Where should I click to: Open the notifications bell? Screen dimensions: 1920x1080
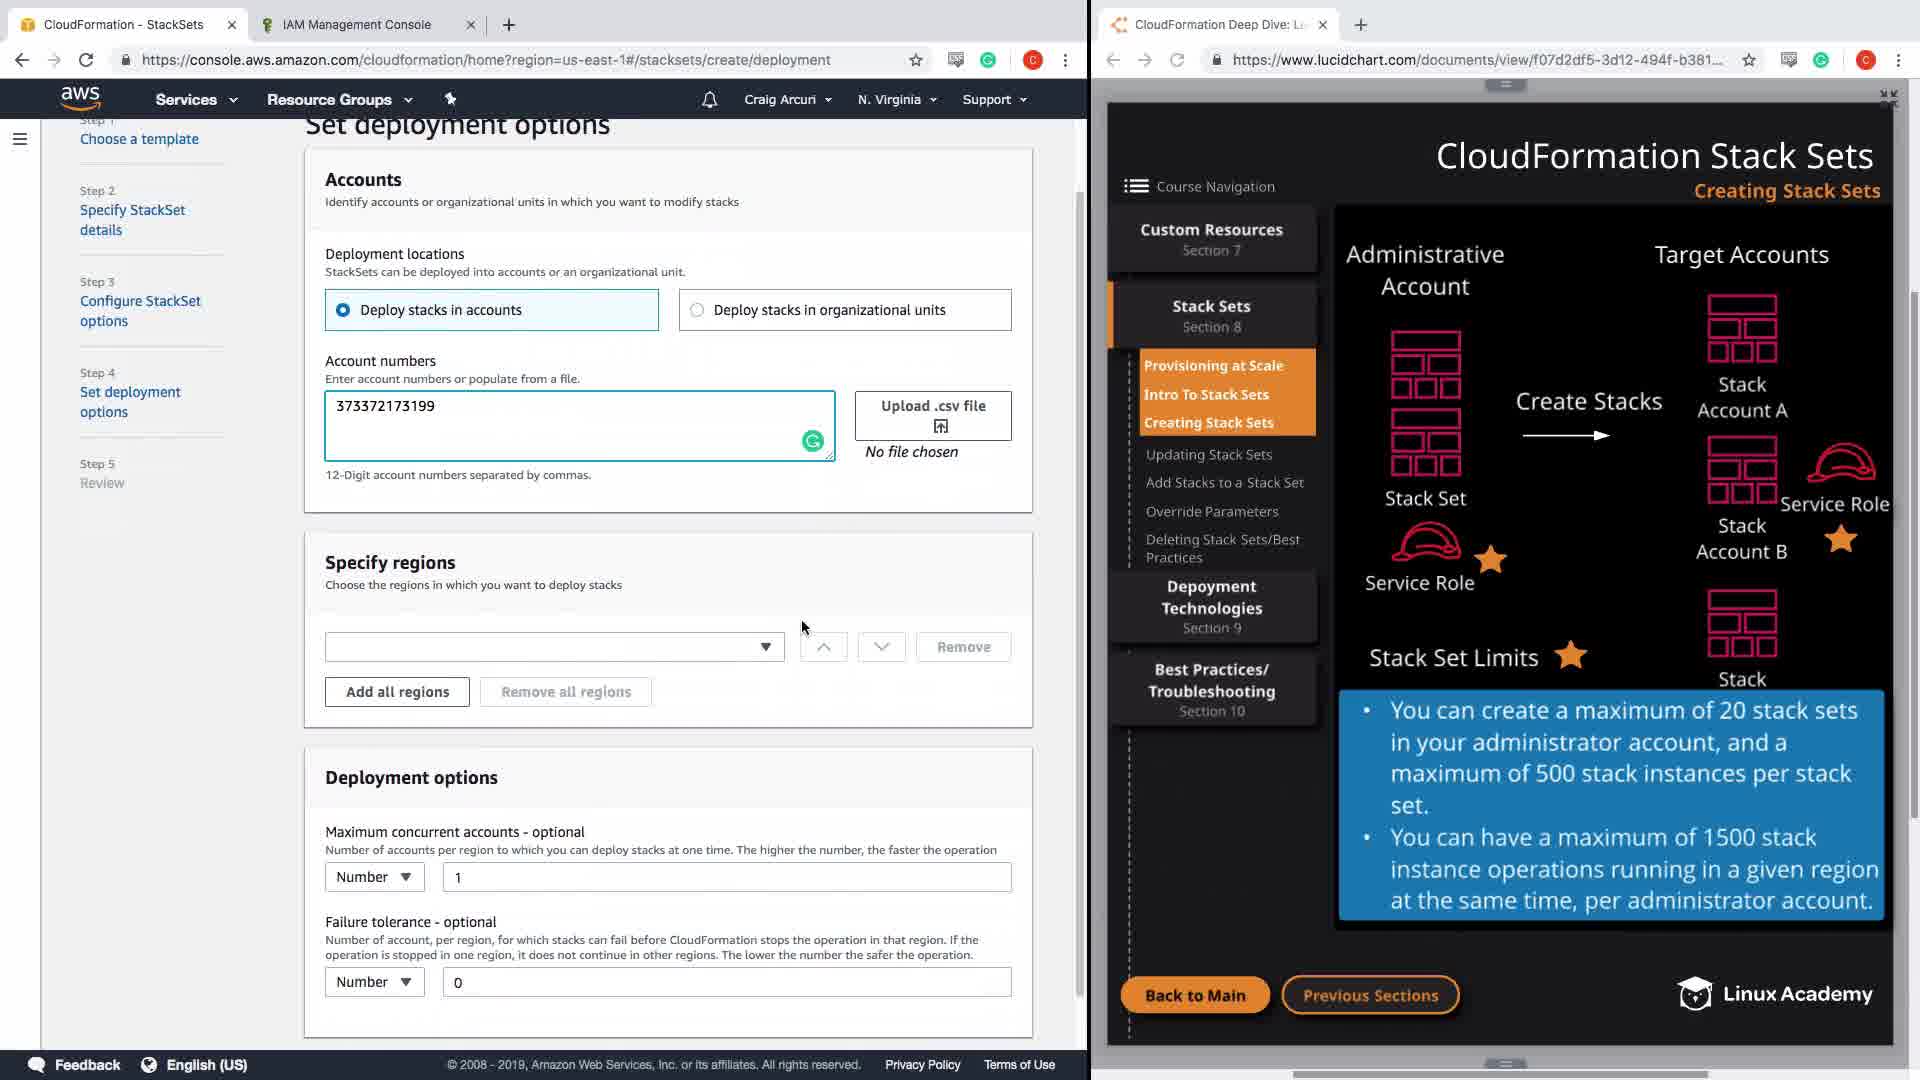point(709,100)
